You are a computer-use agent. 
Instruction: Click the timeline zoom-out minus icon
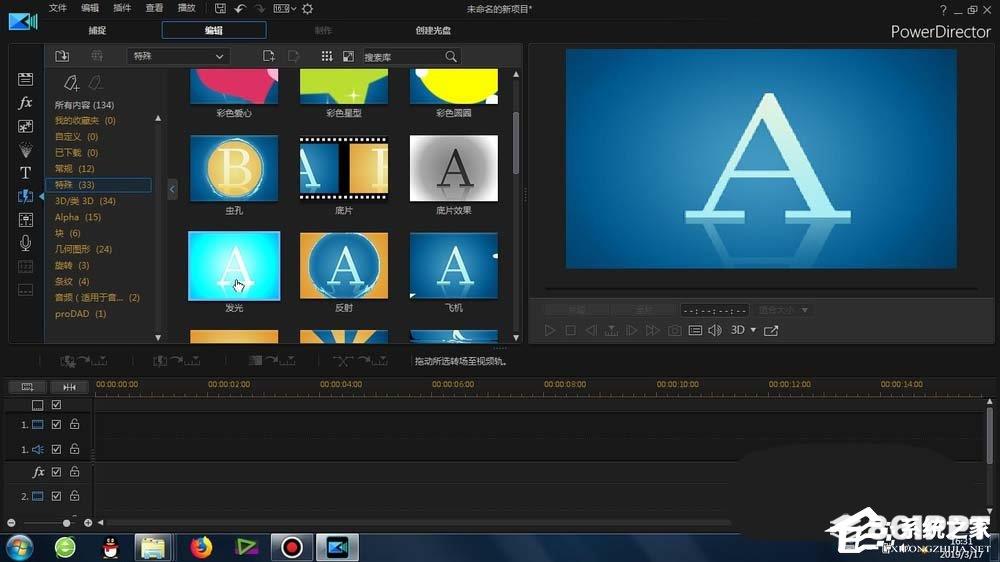[11, 523]
